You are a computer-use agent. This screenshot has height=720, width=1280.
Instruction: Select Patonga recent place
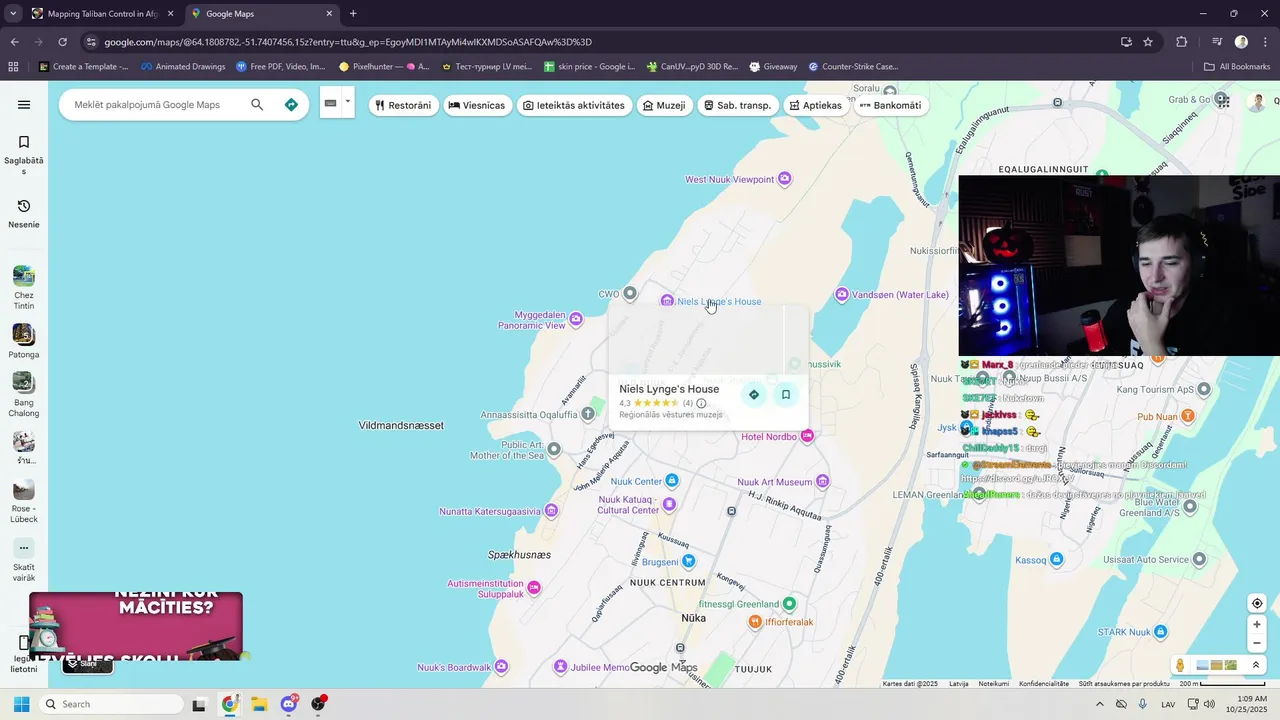point(24,342)
